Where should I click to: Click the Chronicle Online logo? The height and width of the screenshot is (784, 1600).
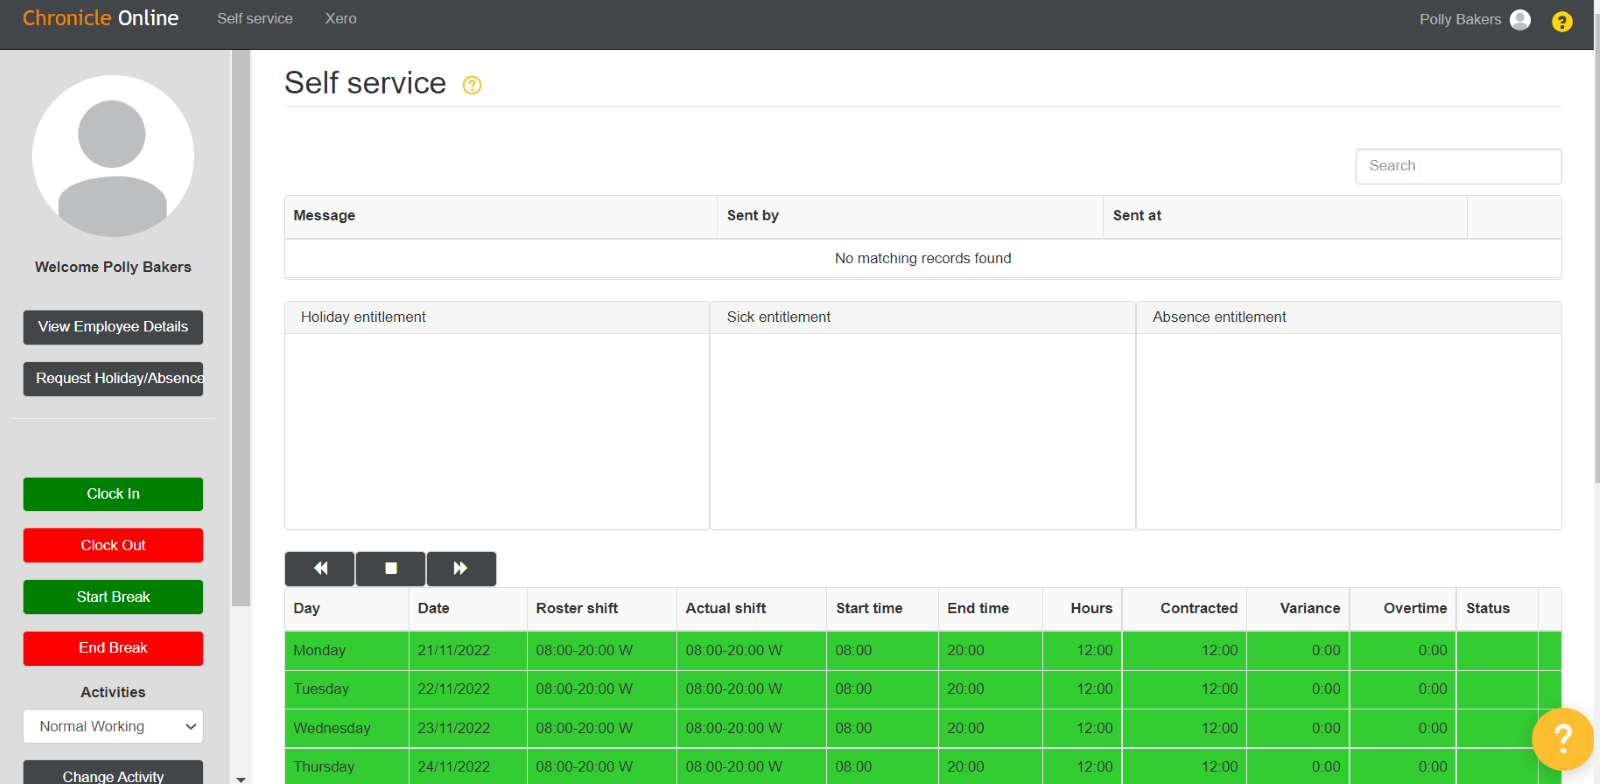click(x=101, y=18)
